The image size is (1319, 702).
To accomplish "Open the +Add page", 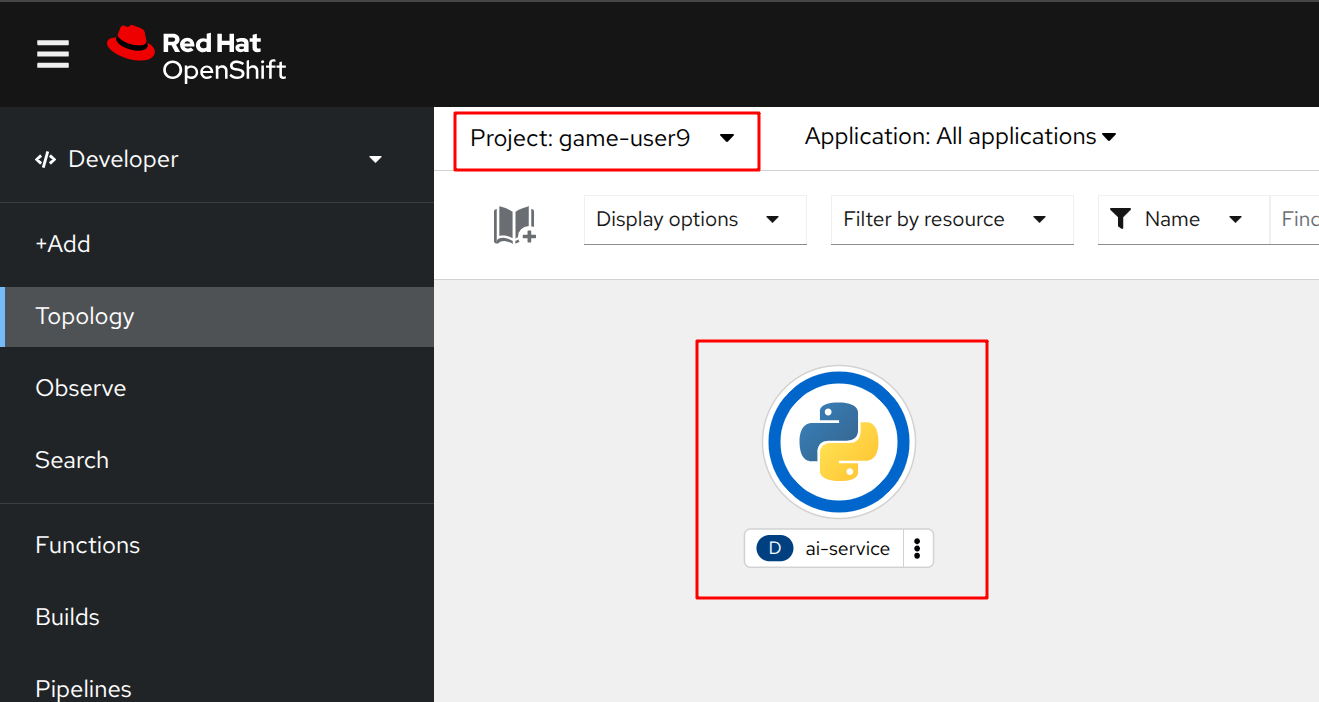I will tap(217, 244).
